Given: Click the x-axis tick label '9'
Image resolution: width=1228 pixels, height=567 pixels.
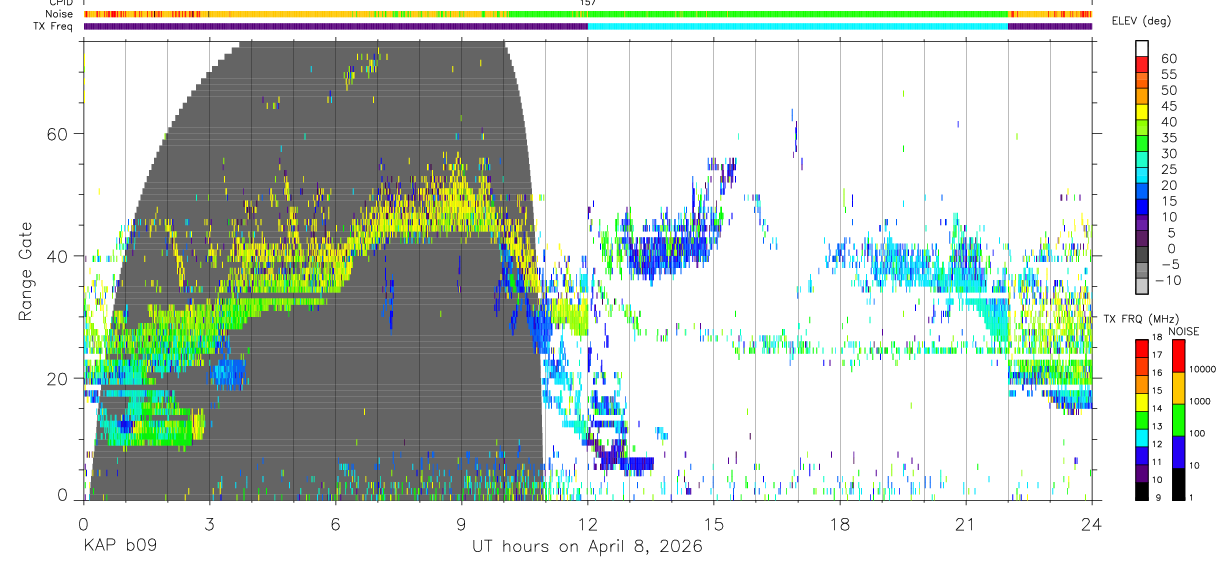Looking at the screenshot, I should coord(461,526).
